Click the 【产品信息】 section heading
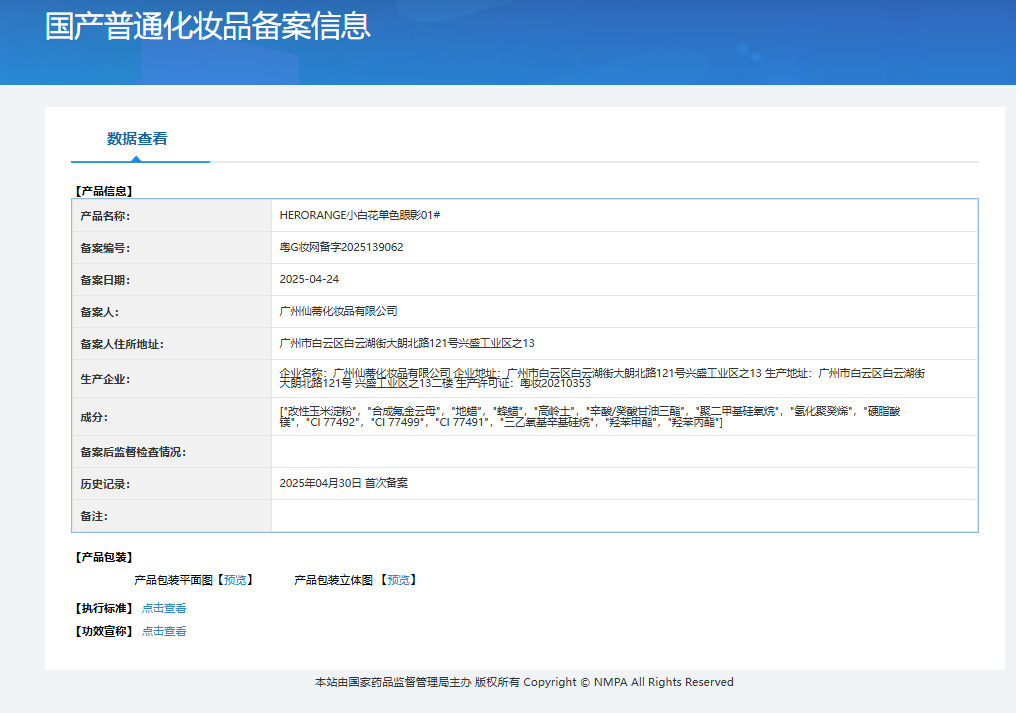The width and height of the screenshot is (1016, 713). 104,191
